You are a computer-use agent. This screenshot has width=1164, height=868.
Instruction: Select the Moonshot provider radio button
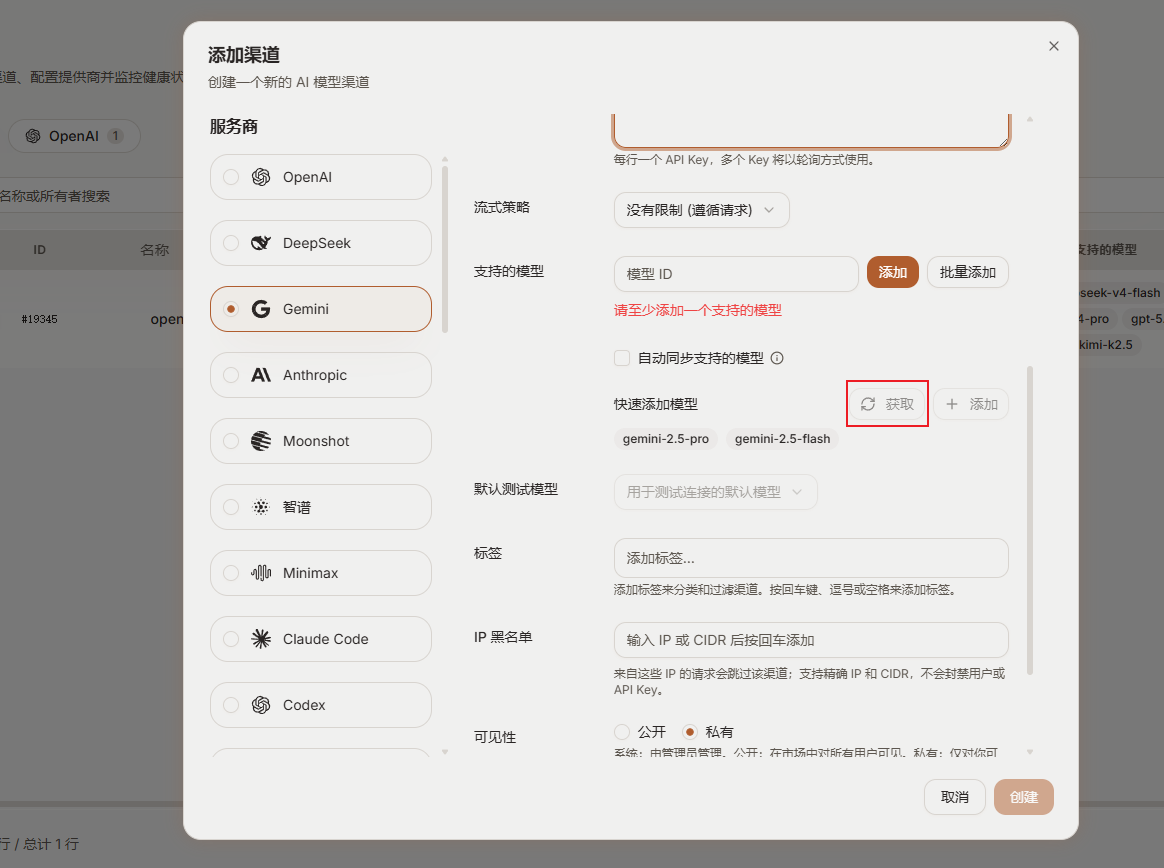231,441
